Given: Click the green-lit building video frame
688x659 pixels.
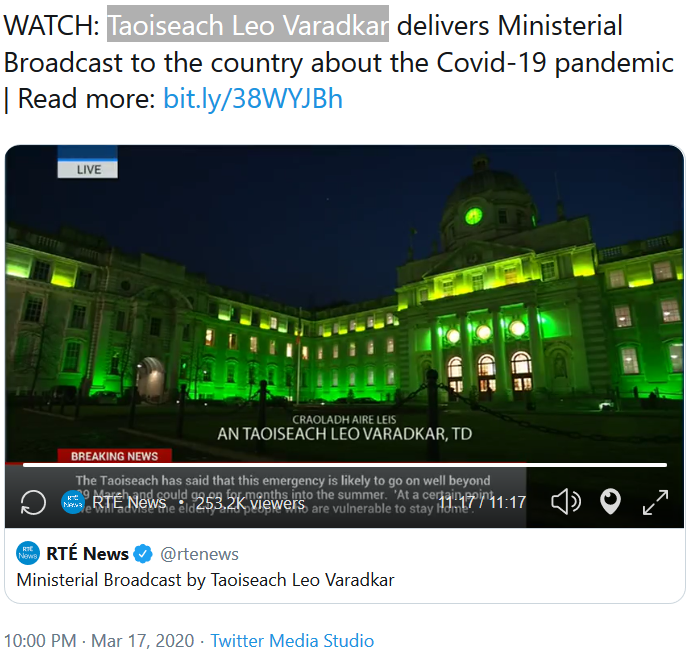Looking at the screenshot, I should 344,303.
